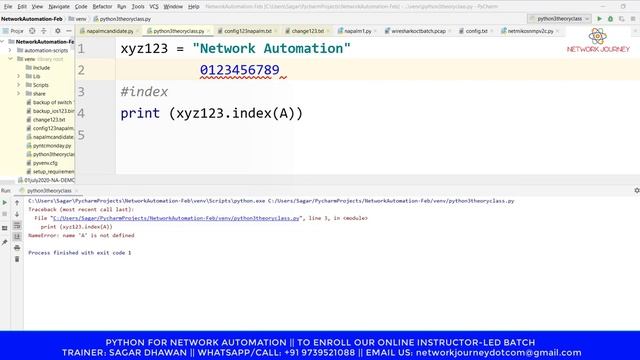Collapse all in the Project panel header
Screen dimensions: 640x360
click(x=44, y=31)
